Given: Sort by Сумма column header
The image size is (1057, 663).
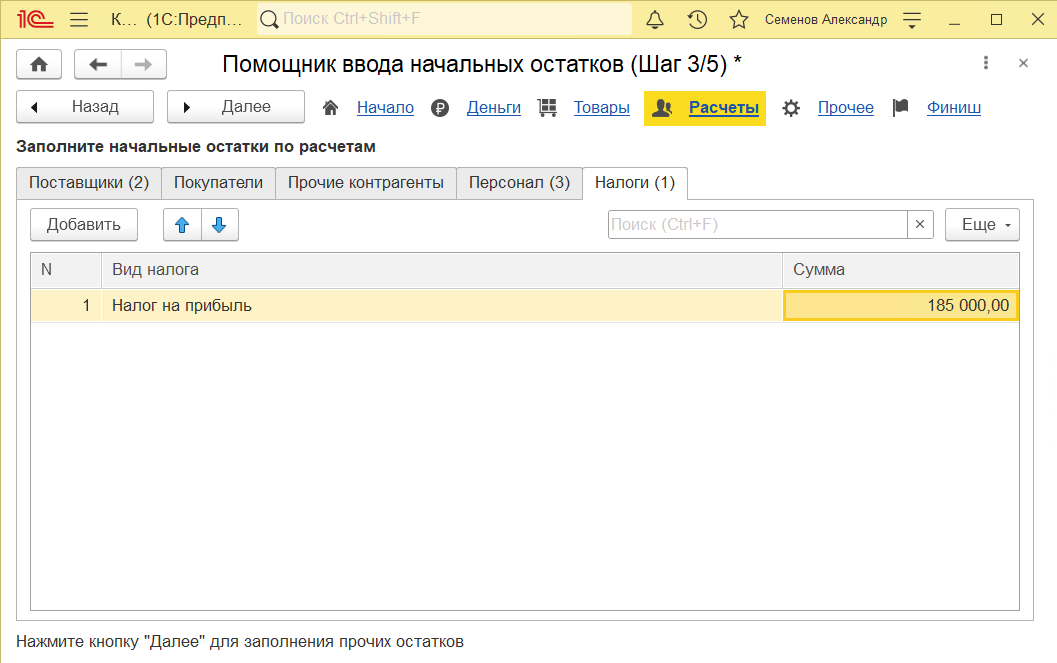Looking at the screenshot, I should tap(901, 270).
